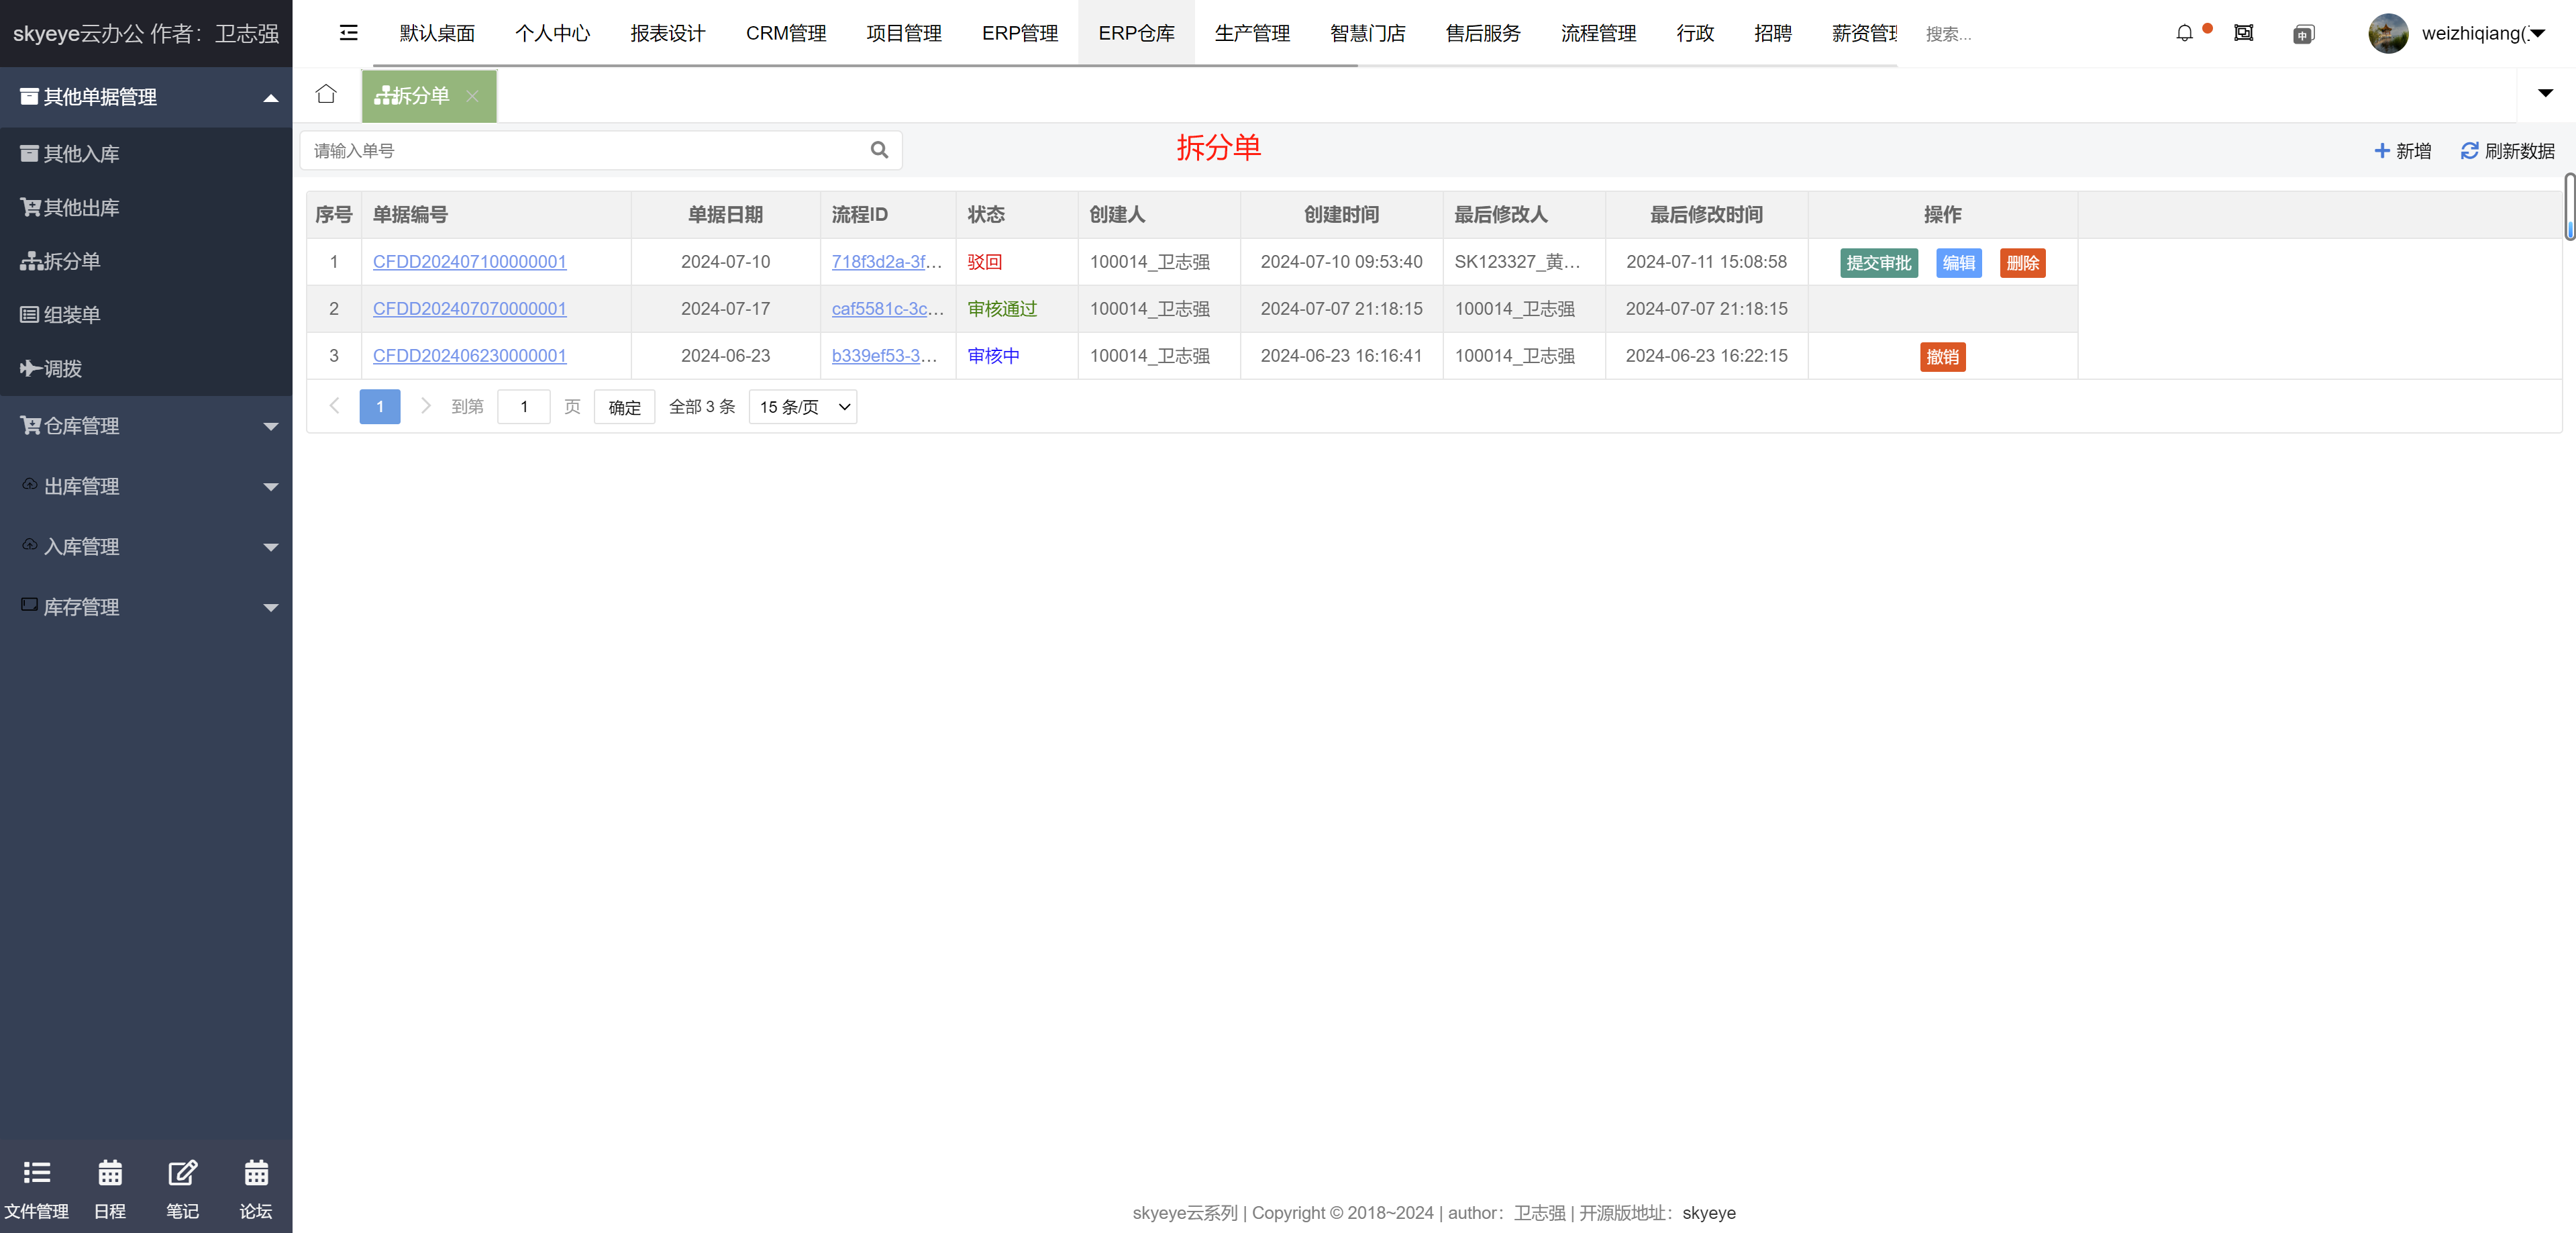Viewport: 2576px width, 1233px height.
Task: Click the fullscreen icon in header
Action: (2244, 33)
